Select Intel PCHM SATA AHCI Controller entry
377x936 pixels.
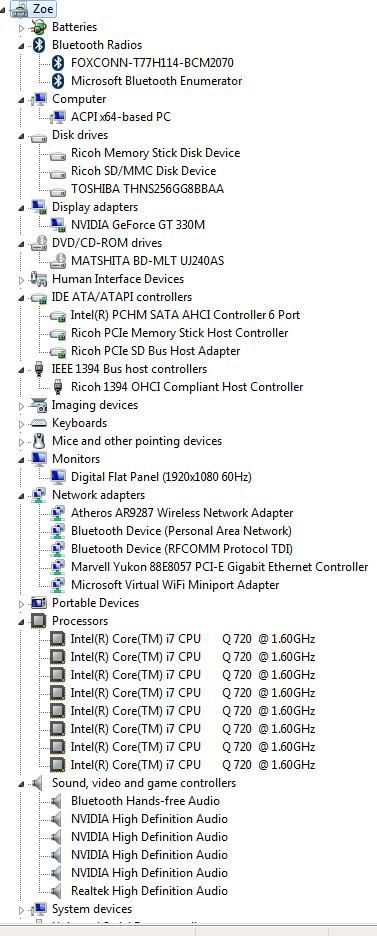tap(185, 315)
